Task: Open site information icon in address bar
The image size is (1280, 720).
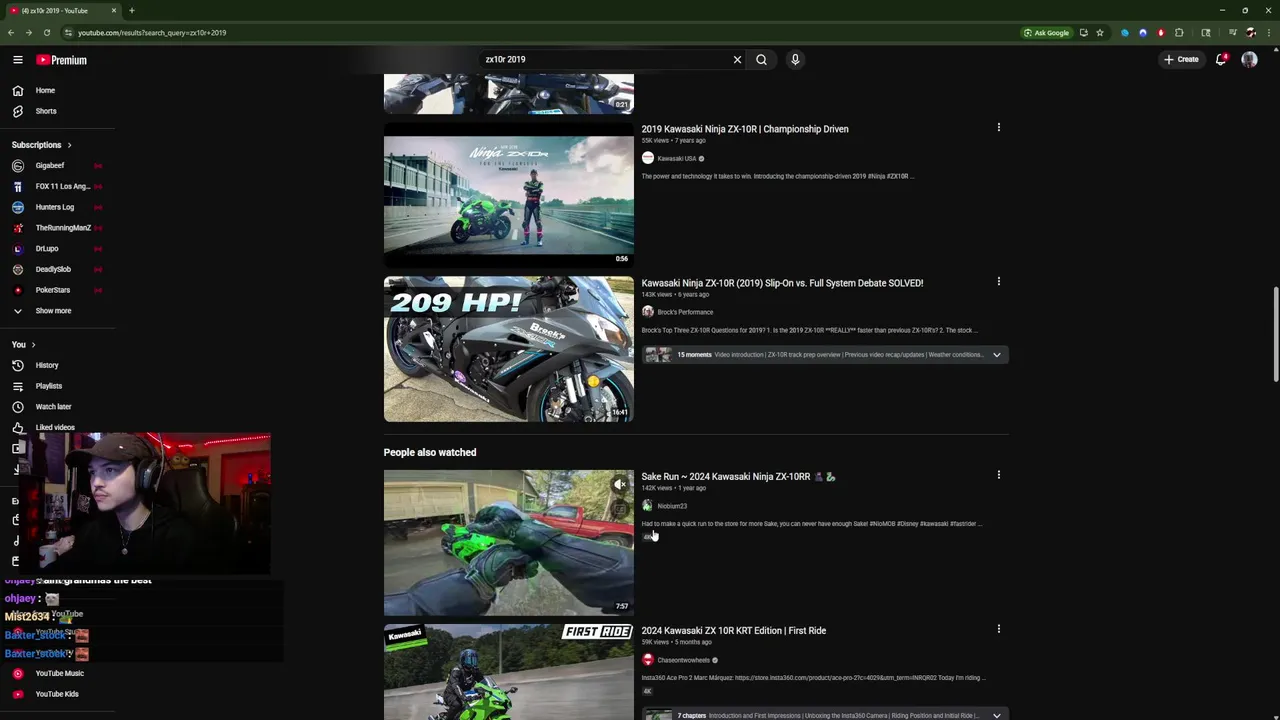Action: pos(68,33)
